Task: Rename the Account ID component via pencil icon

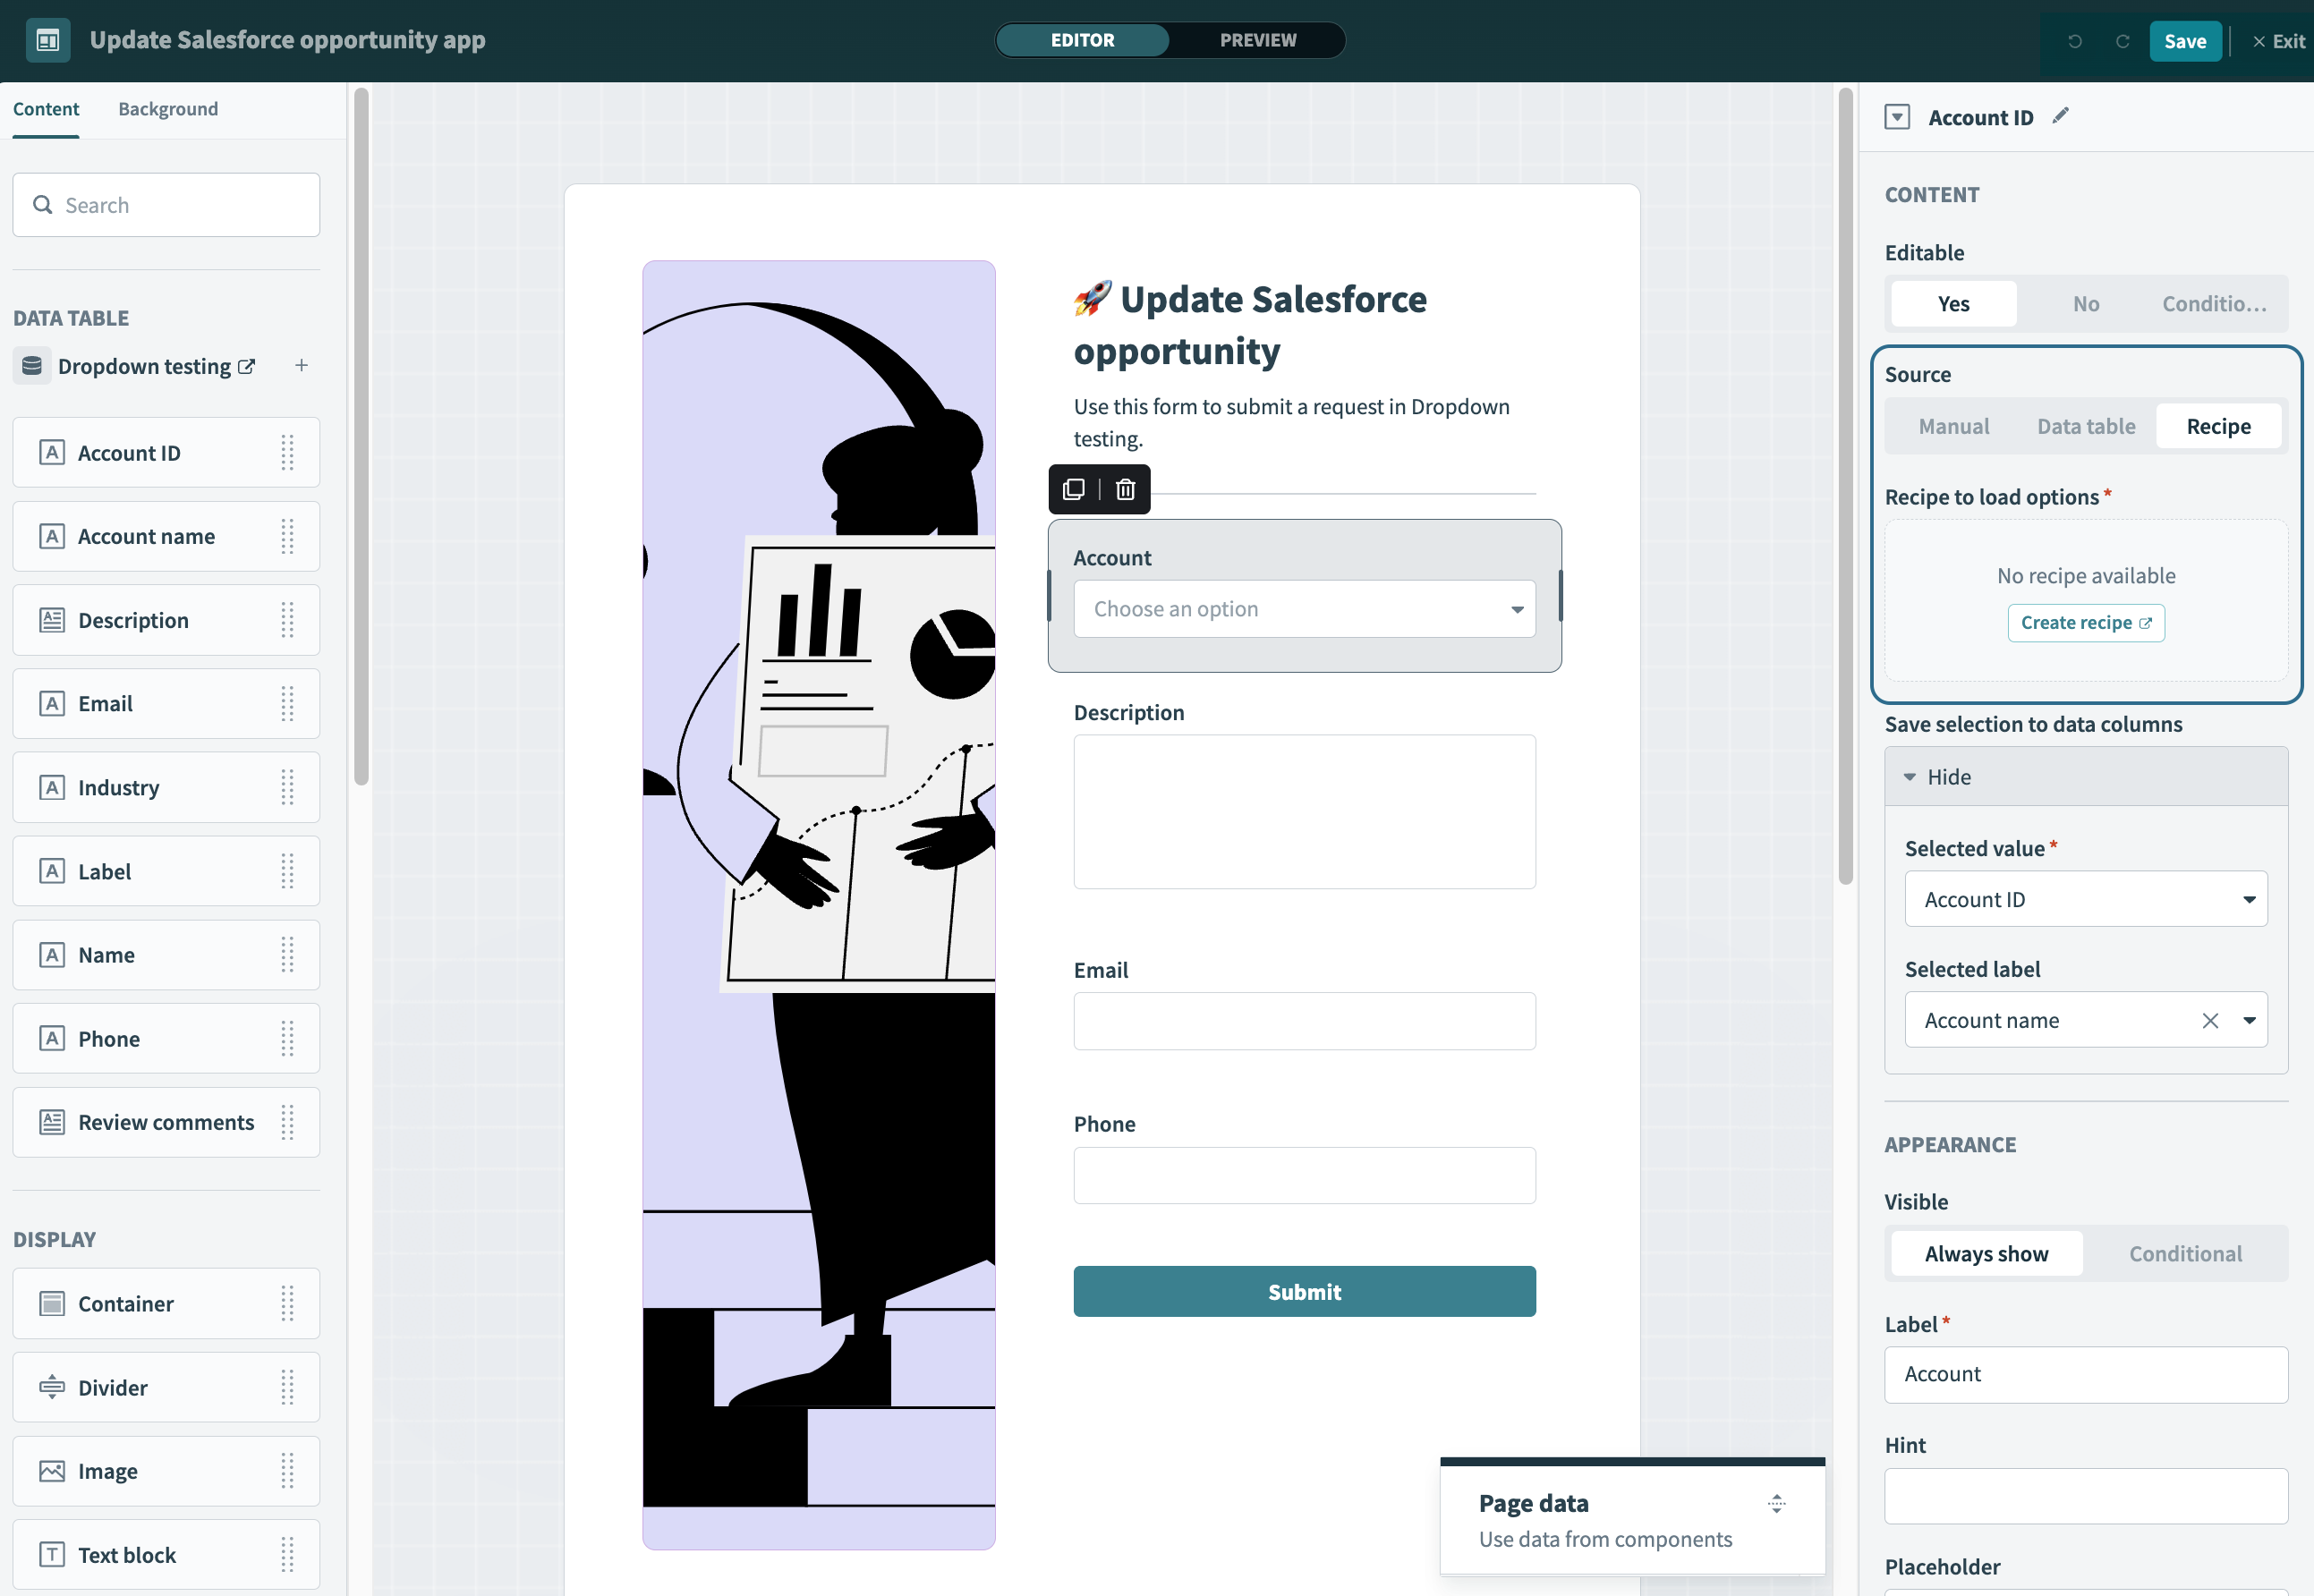Action: point(2060,115)
